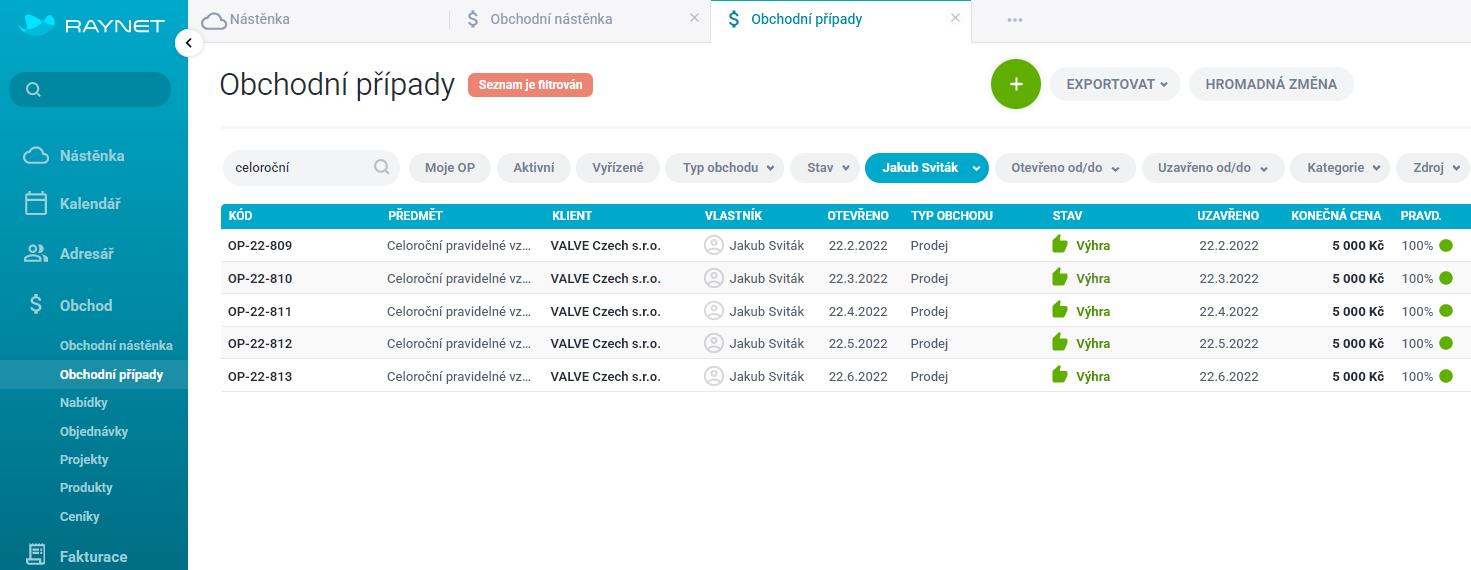Open the Kategorie filter dropdown
1471x570 pixels.
tap(1340, 168)
